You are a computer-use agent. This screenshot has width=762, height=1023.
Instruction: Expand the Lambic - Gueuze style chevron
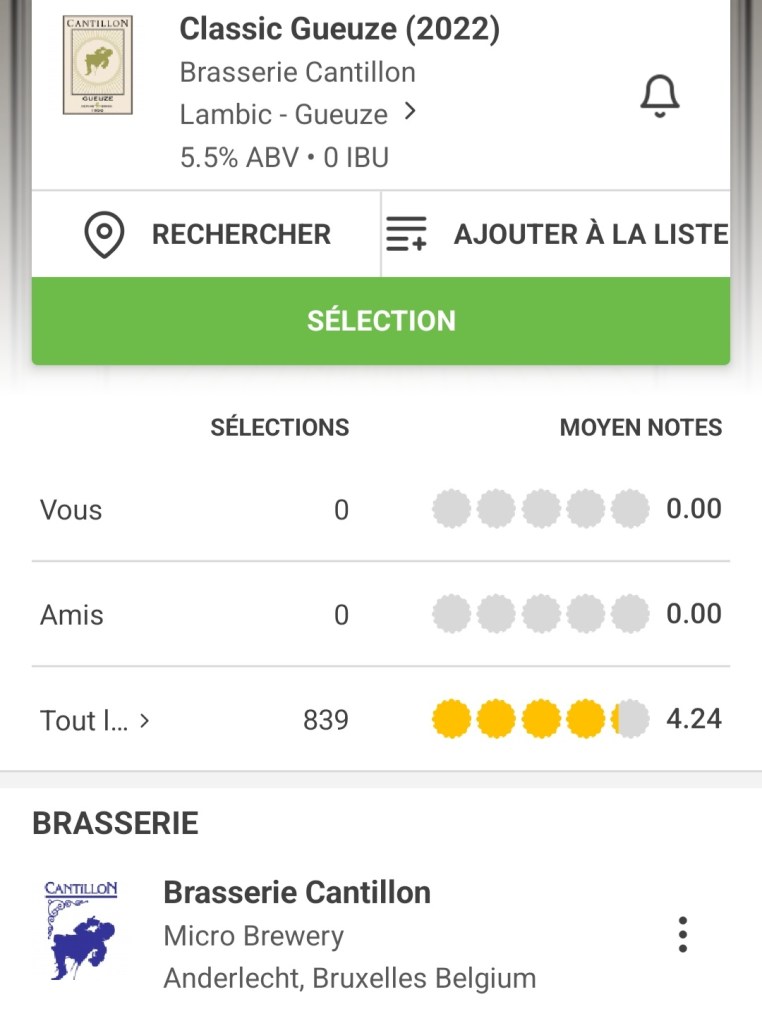click(x=409, y=112)
